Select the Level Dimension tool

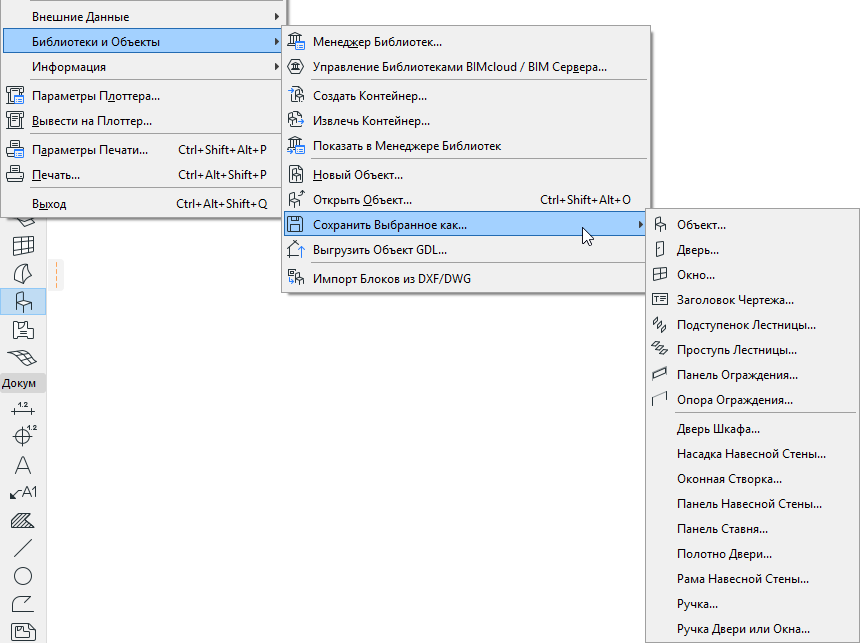coord(24,436)
